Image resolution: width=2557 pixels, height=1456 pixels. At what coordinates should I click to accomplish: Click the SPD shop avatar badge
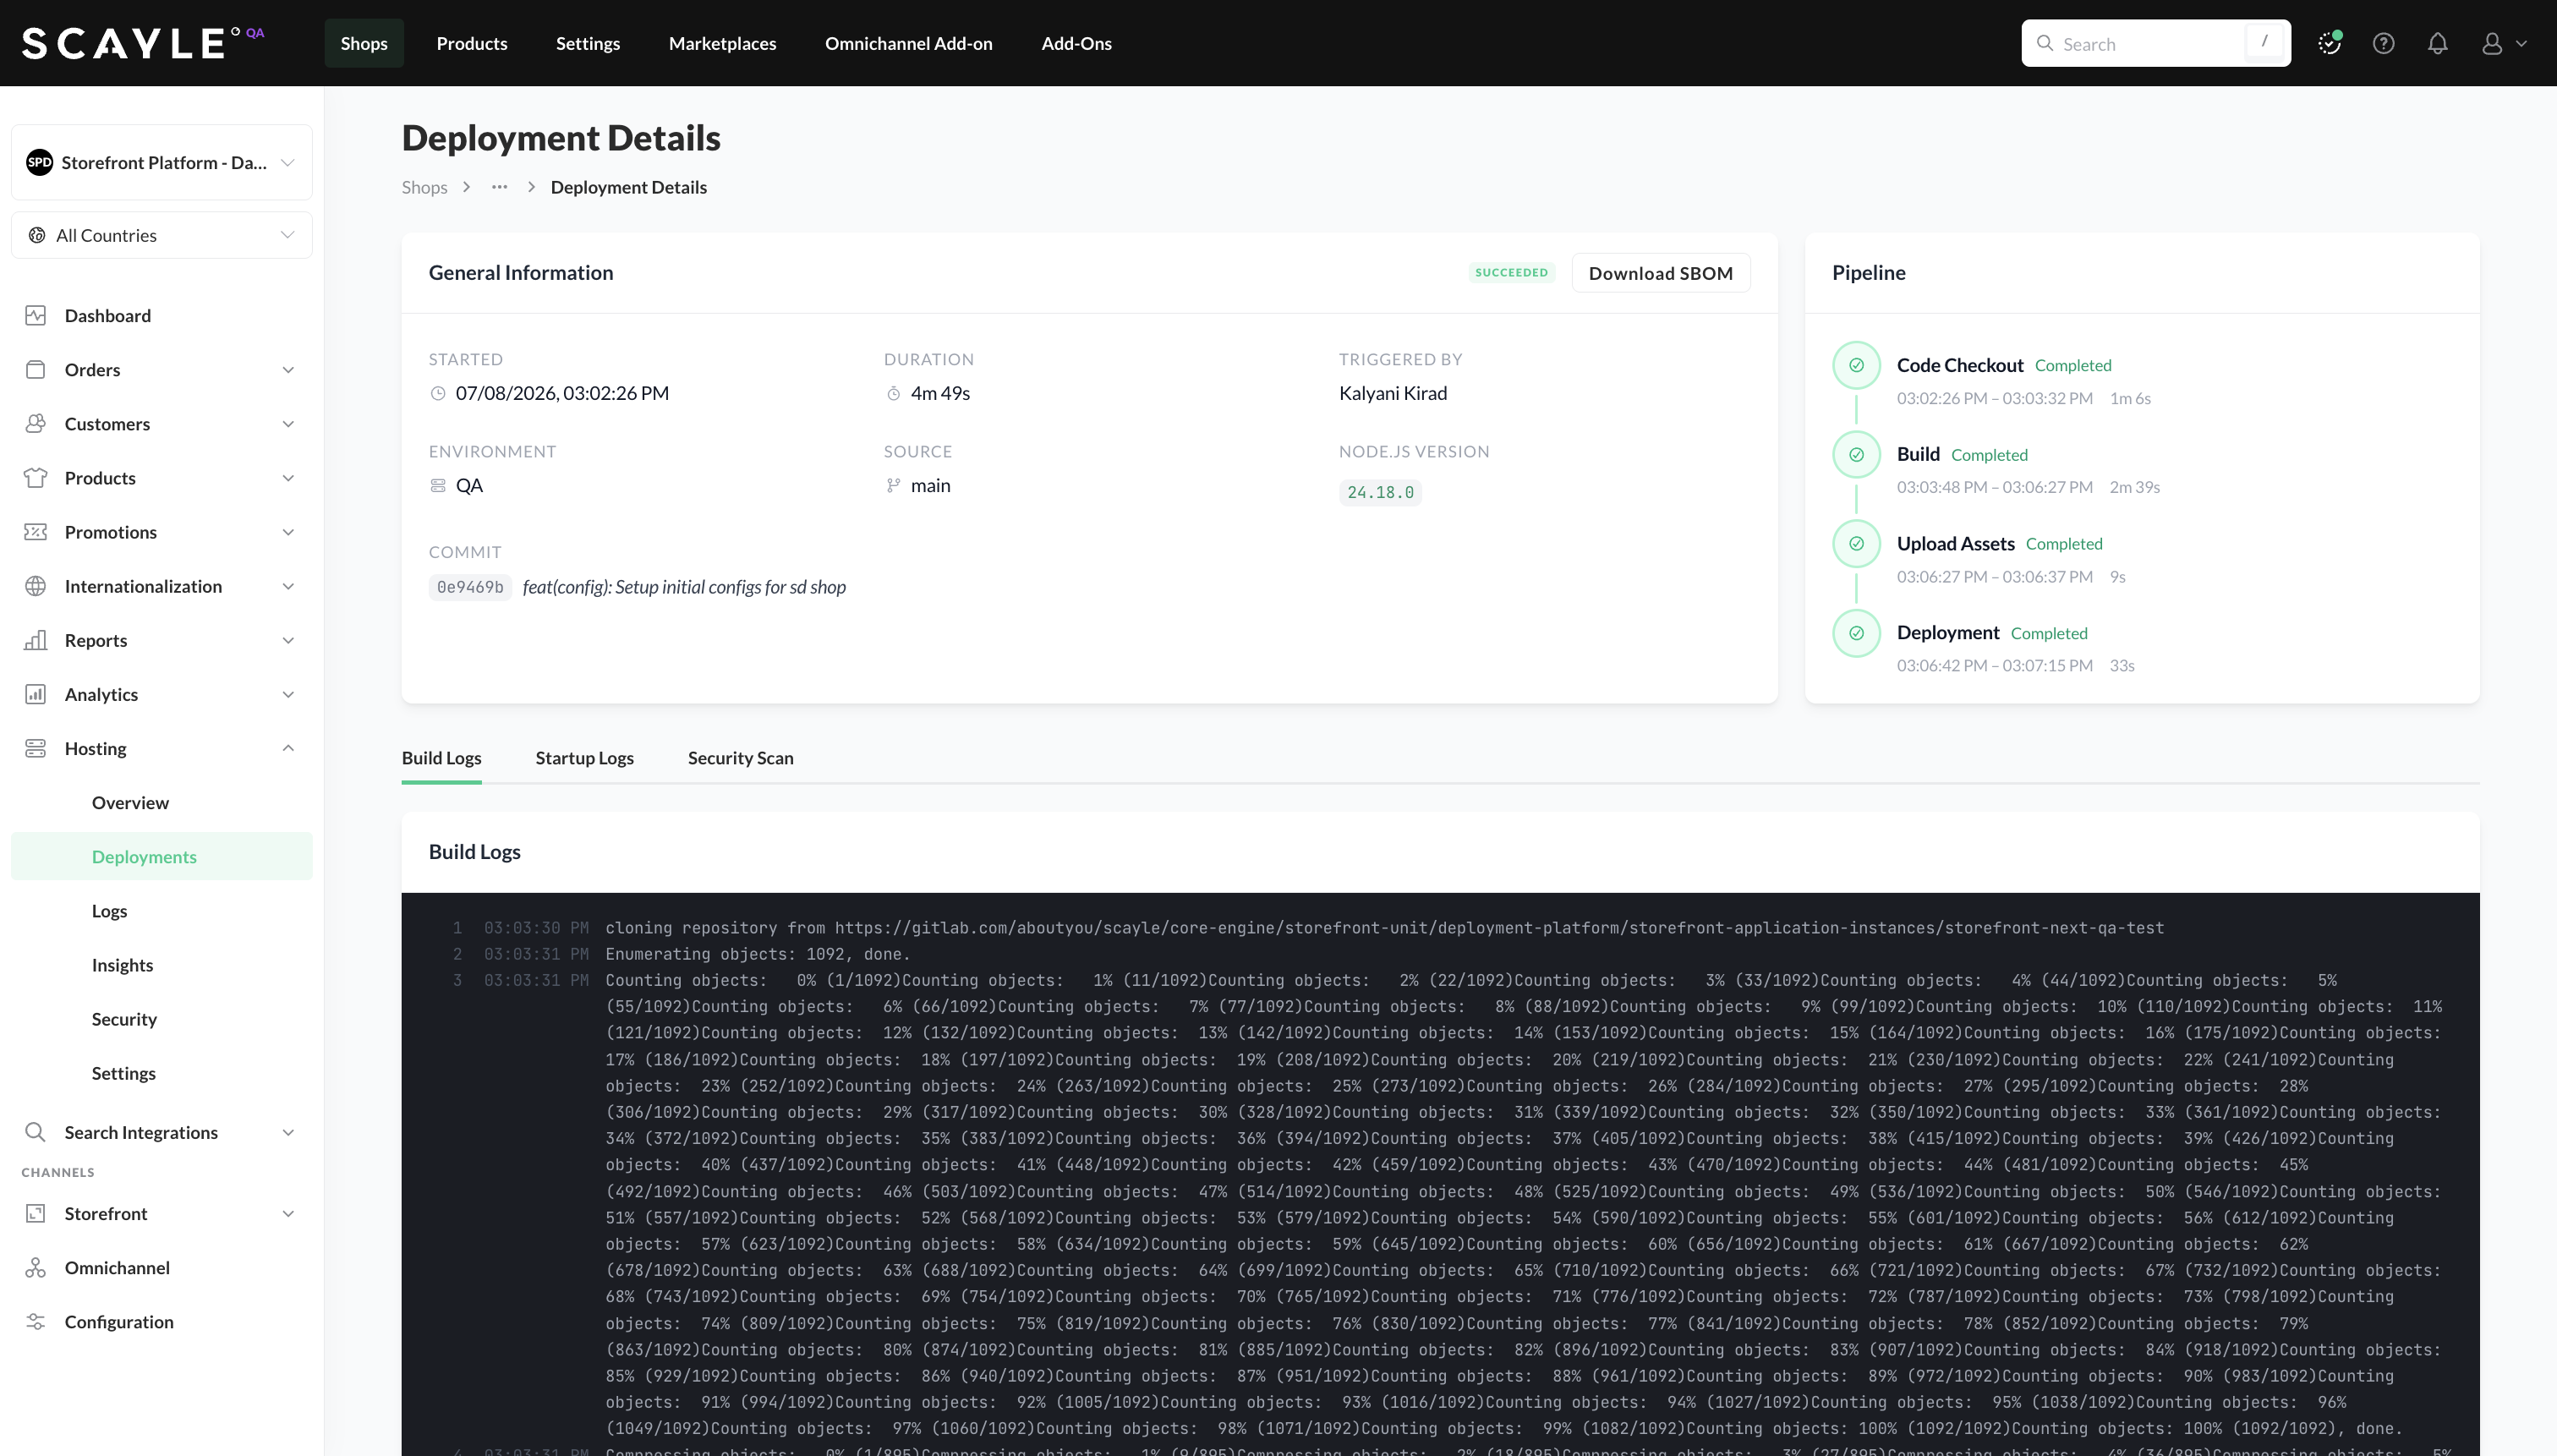[x=39, y=162]
